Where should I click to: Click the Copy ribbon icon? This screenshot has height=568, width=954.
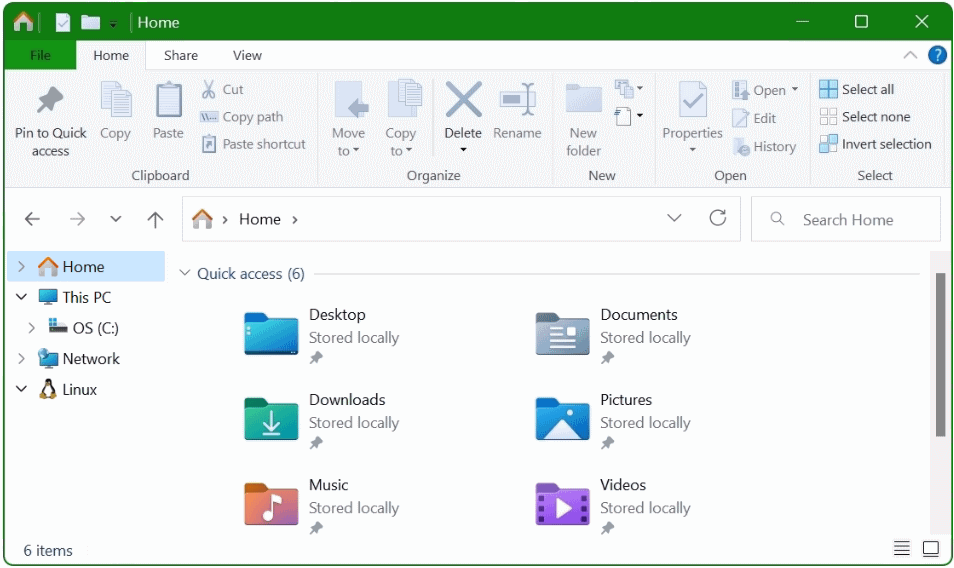coord(116,99)
